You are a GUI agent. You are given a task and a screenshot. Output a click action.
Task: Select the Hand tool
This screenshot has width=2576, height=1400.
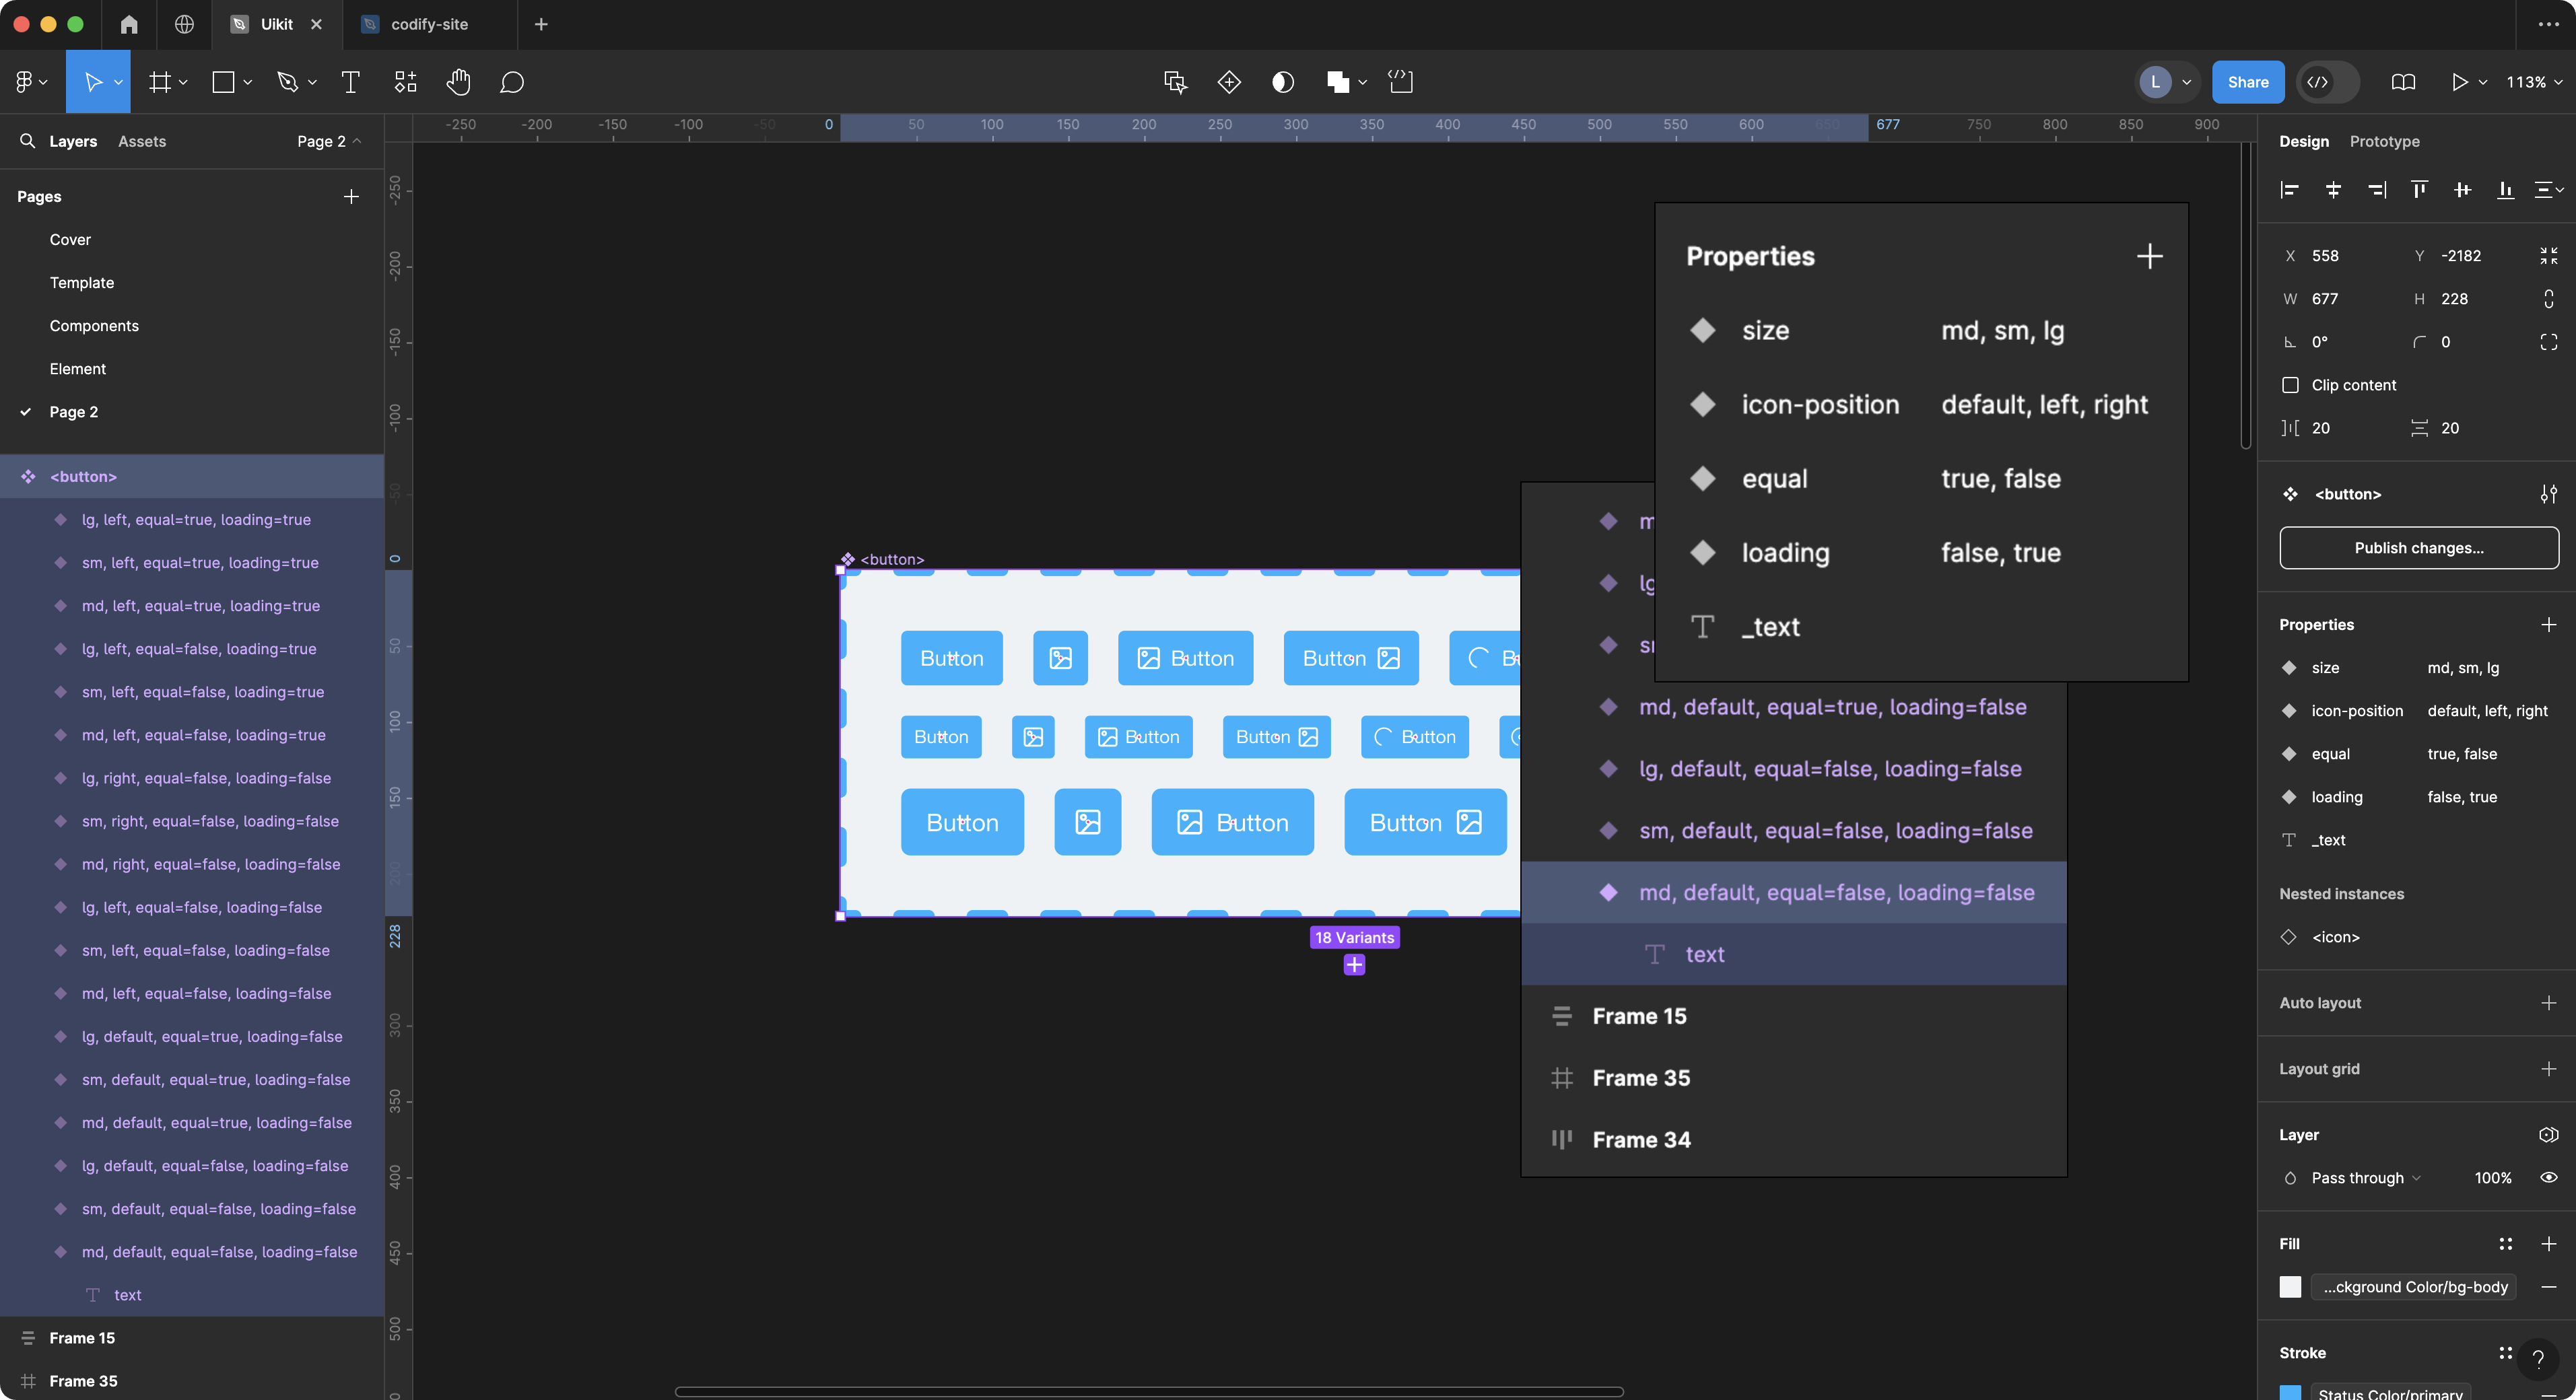tap(458, 82)
